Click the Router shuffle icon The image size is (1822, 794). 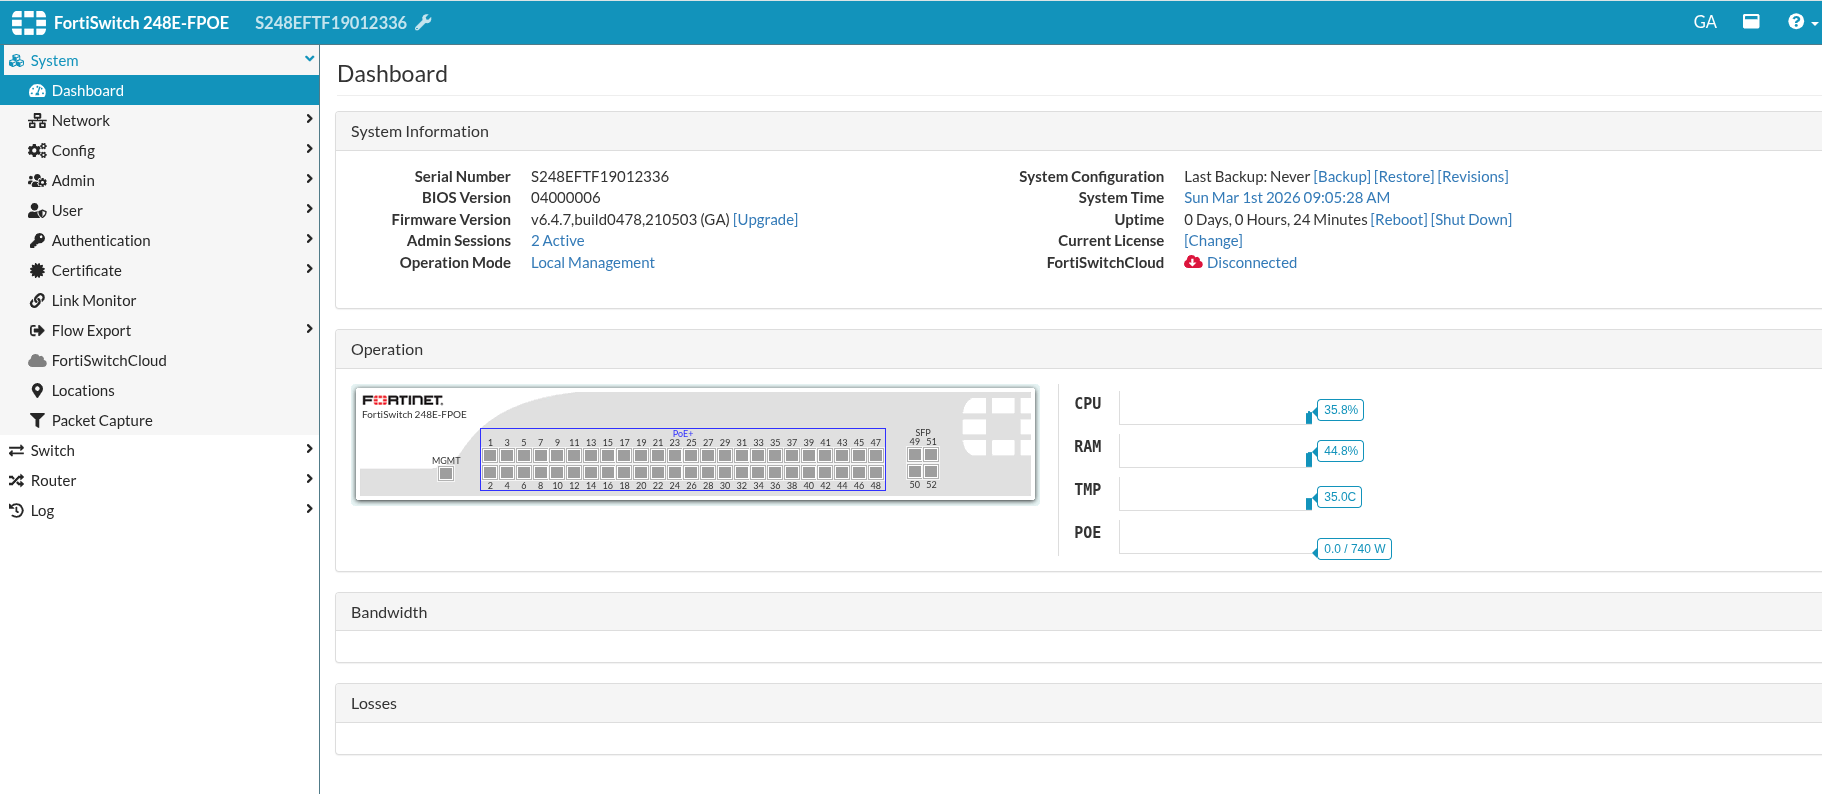(16, 481)
